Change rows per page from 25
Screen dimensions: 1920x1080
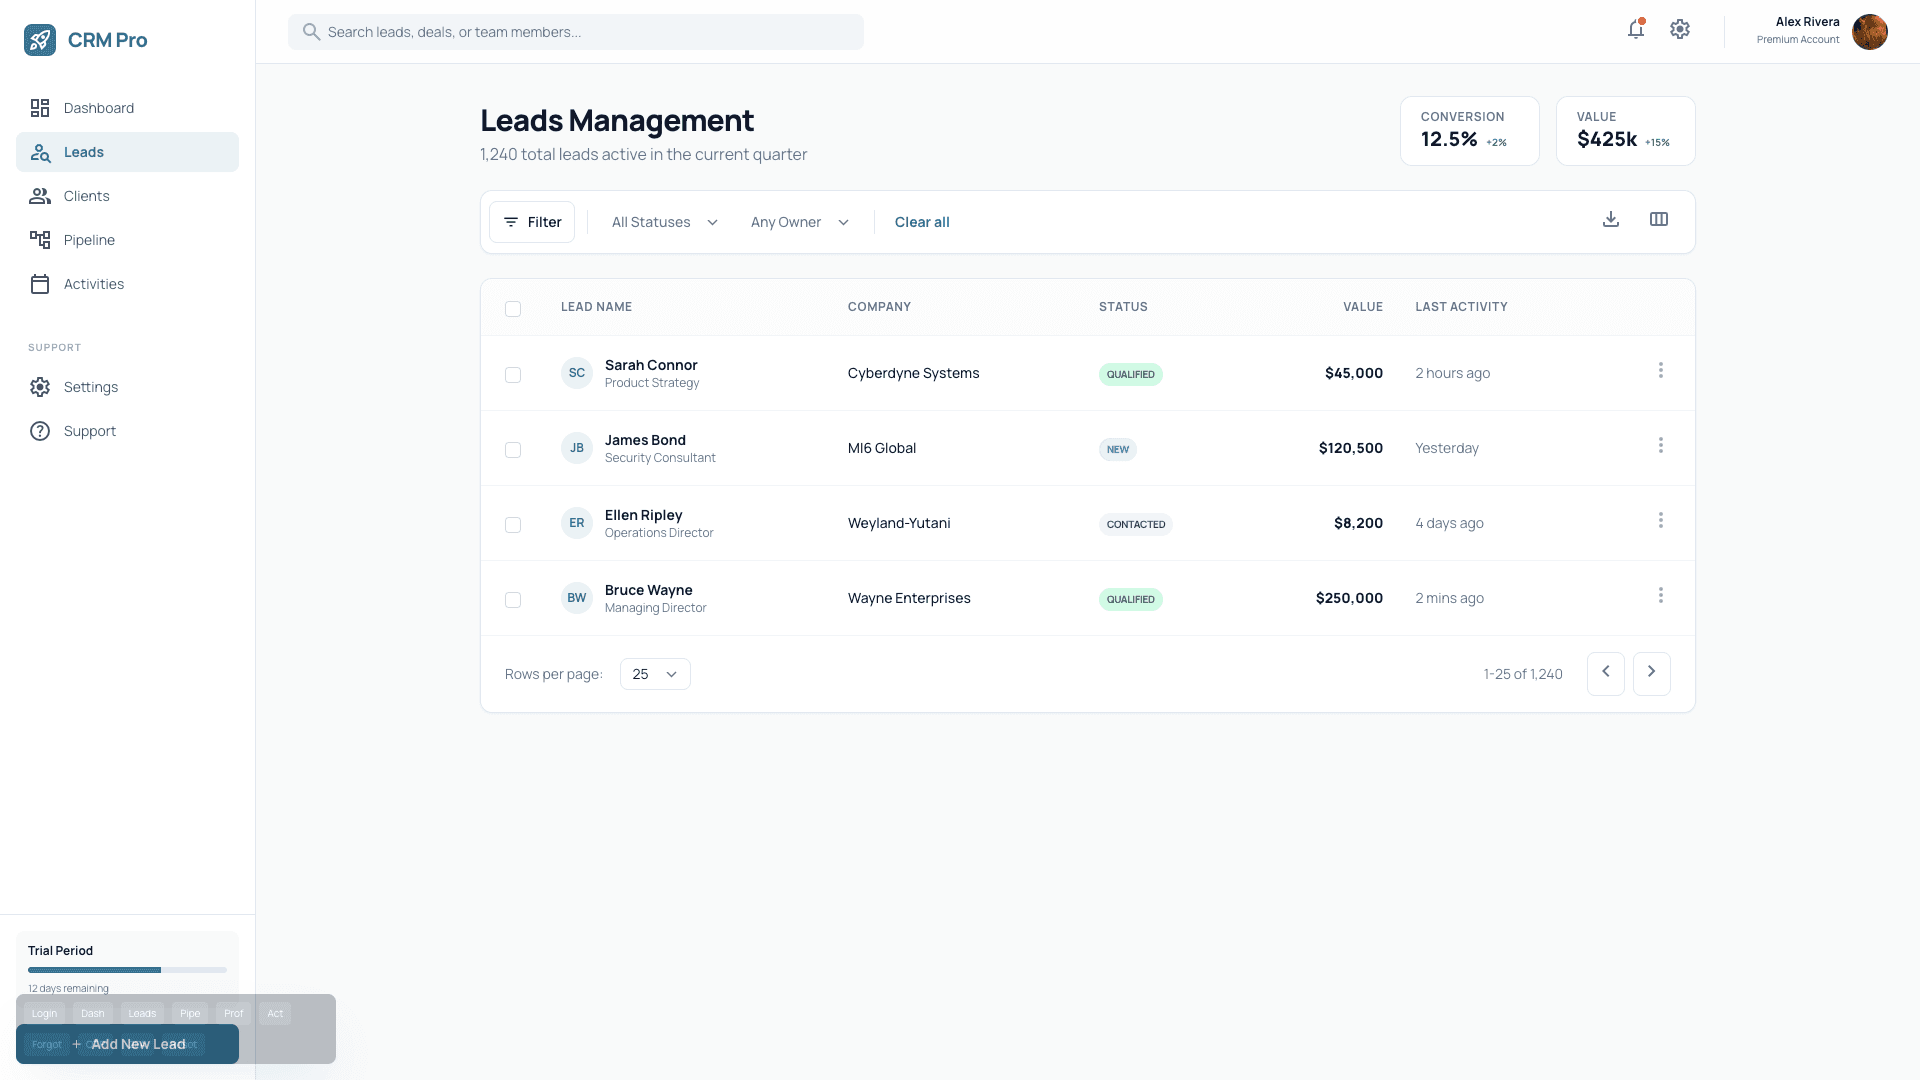click(x=654, y=674)
